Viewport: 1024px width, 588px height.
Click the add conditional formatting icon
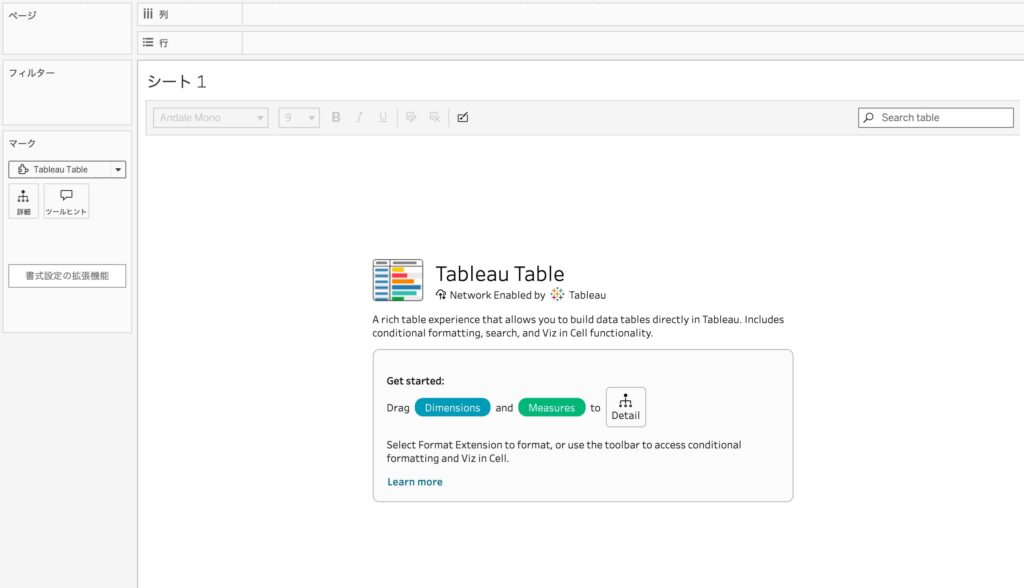411,118
